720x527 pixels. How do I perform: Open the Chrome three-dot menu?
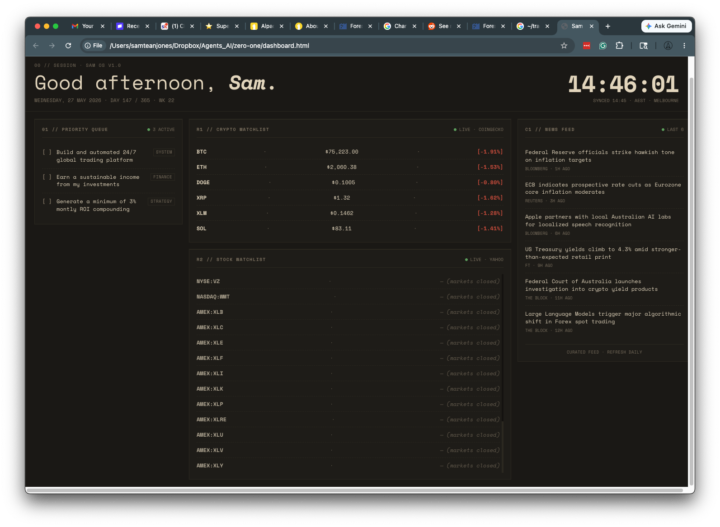(684, 45)
